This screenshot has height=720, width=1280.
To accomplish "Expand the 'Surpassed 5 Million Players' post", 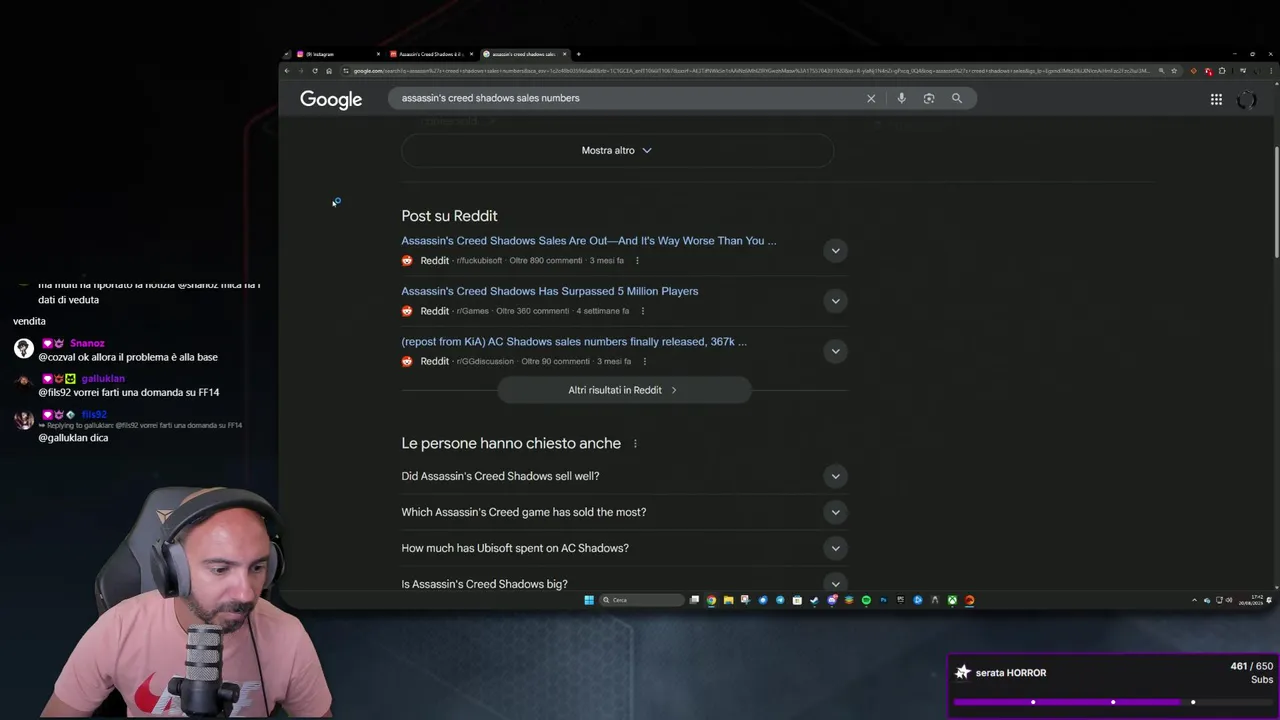I will pos(835,300).
